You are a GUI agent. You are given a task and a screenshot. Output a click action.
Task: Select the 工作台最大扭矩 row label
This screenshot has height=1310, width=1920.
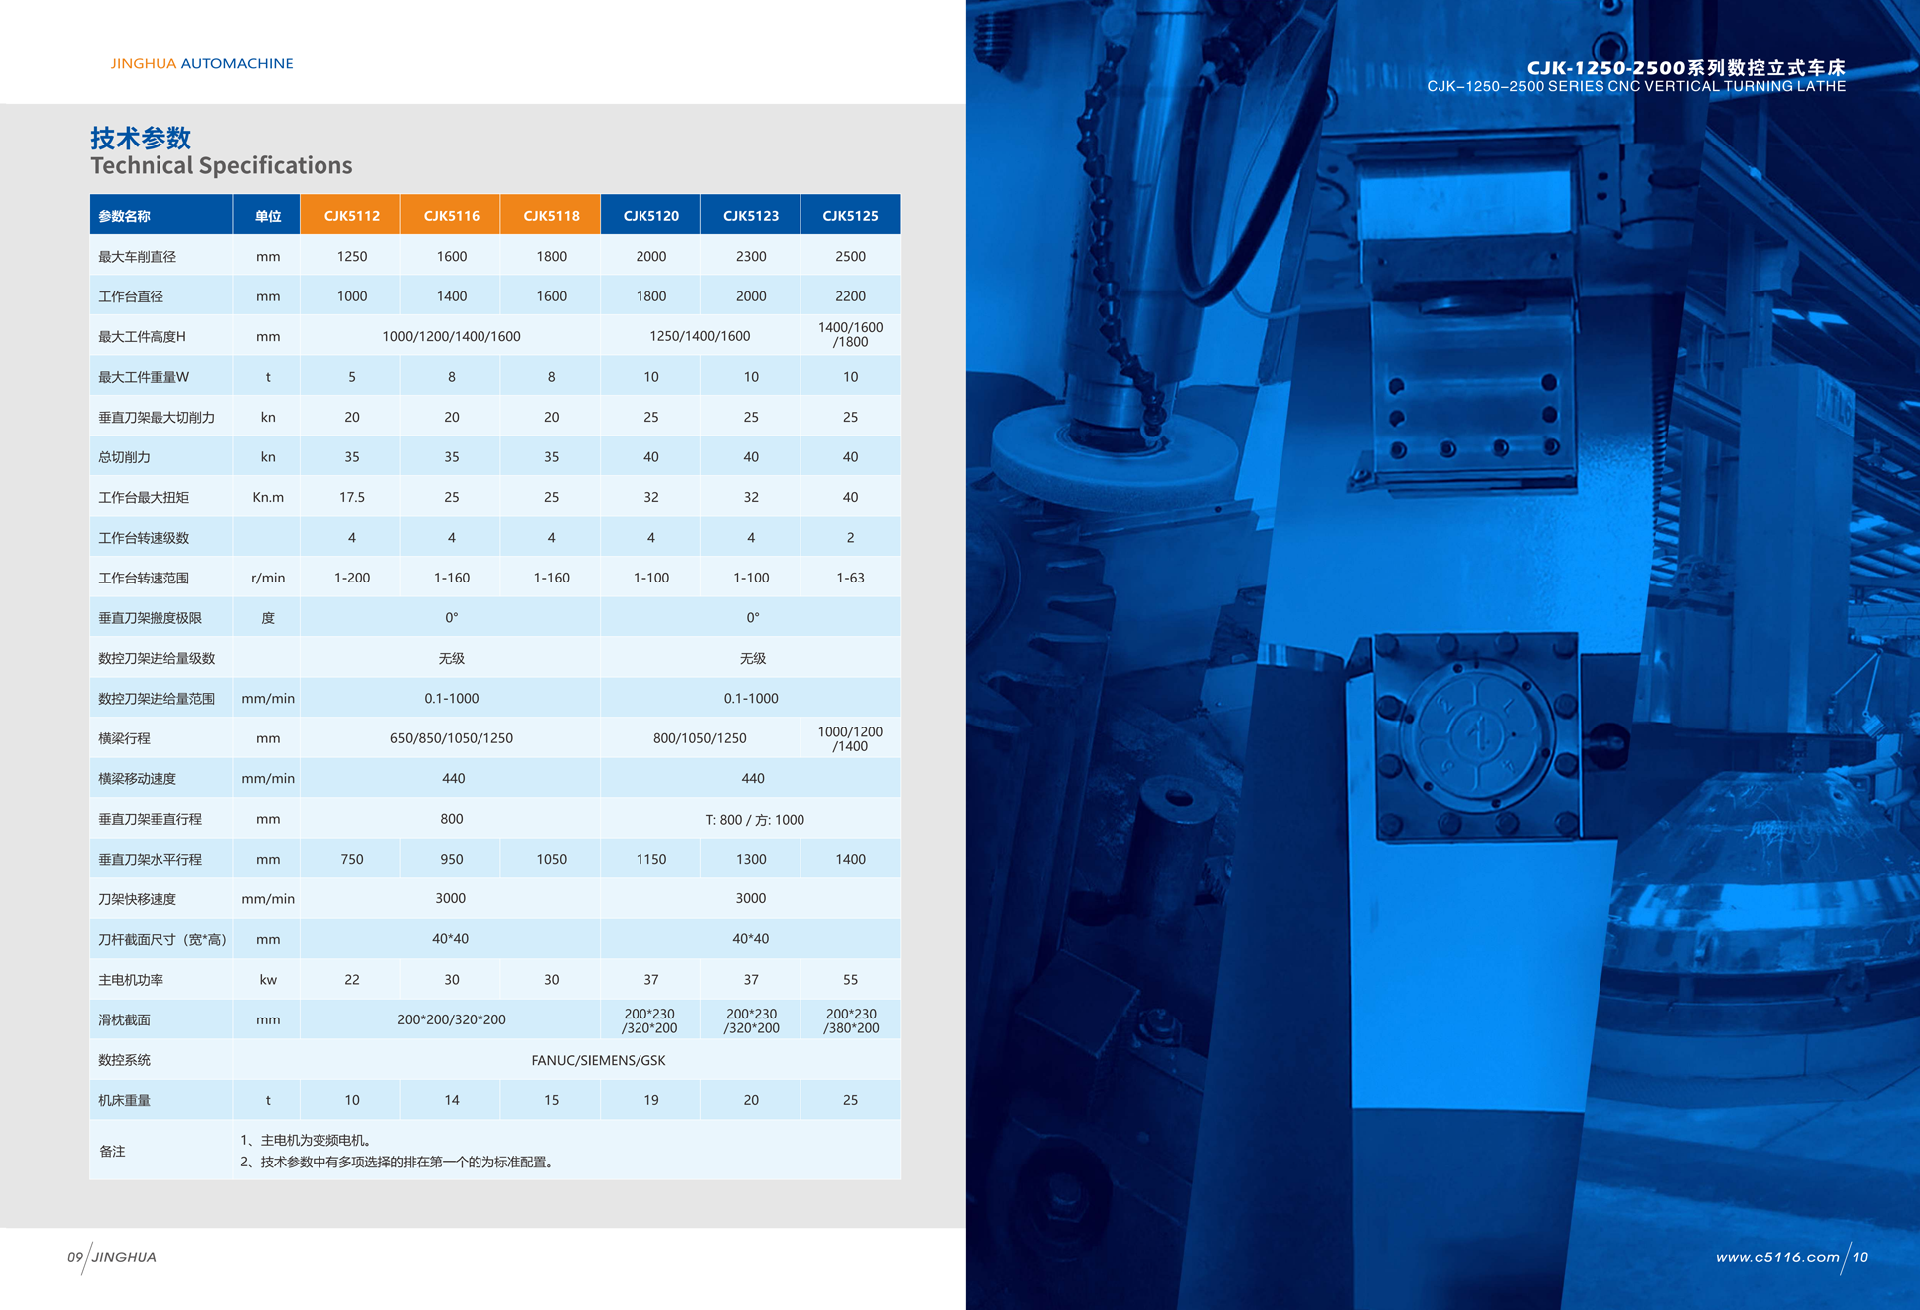click(143, 498)
